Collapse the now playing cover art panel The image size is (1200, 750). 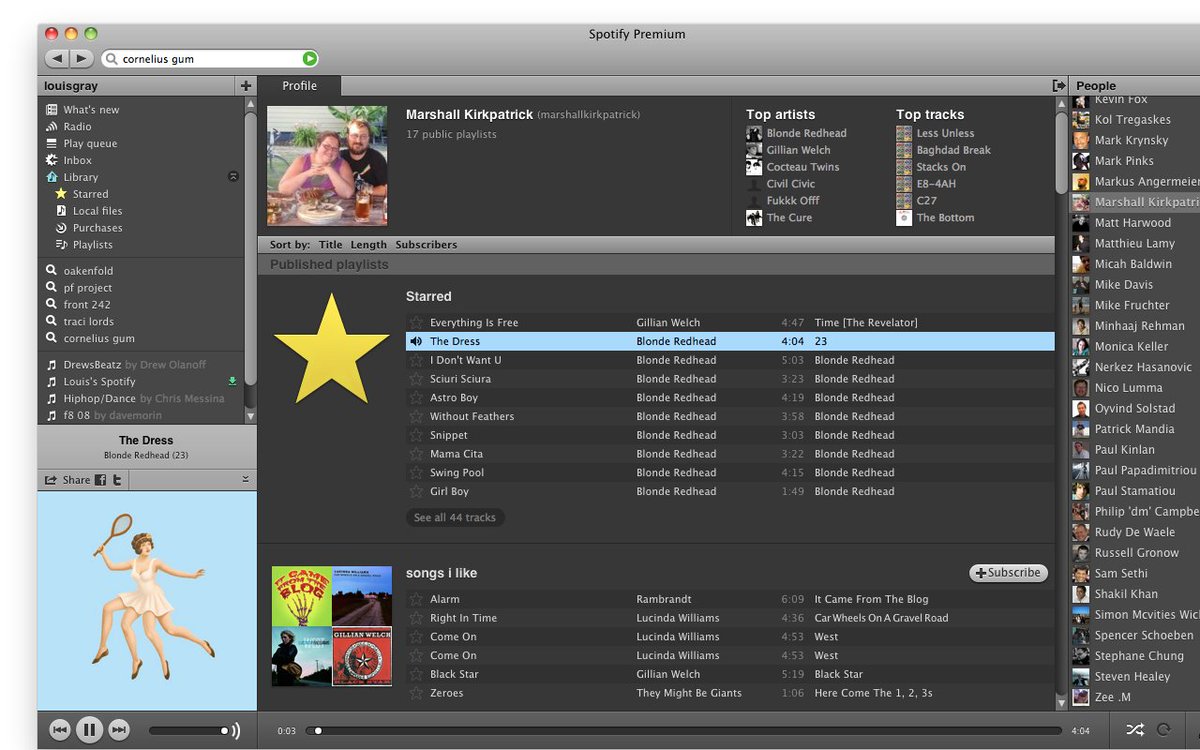(246, 480)
